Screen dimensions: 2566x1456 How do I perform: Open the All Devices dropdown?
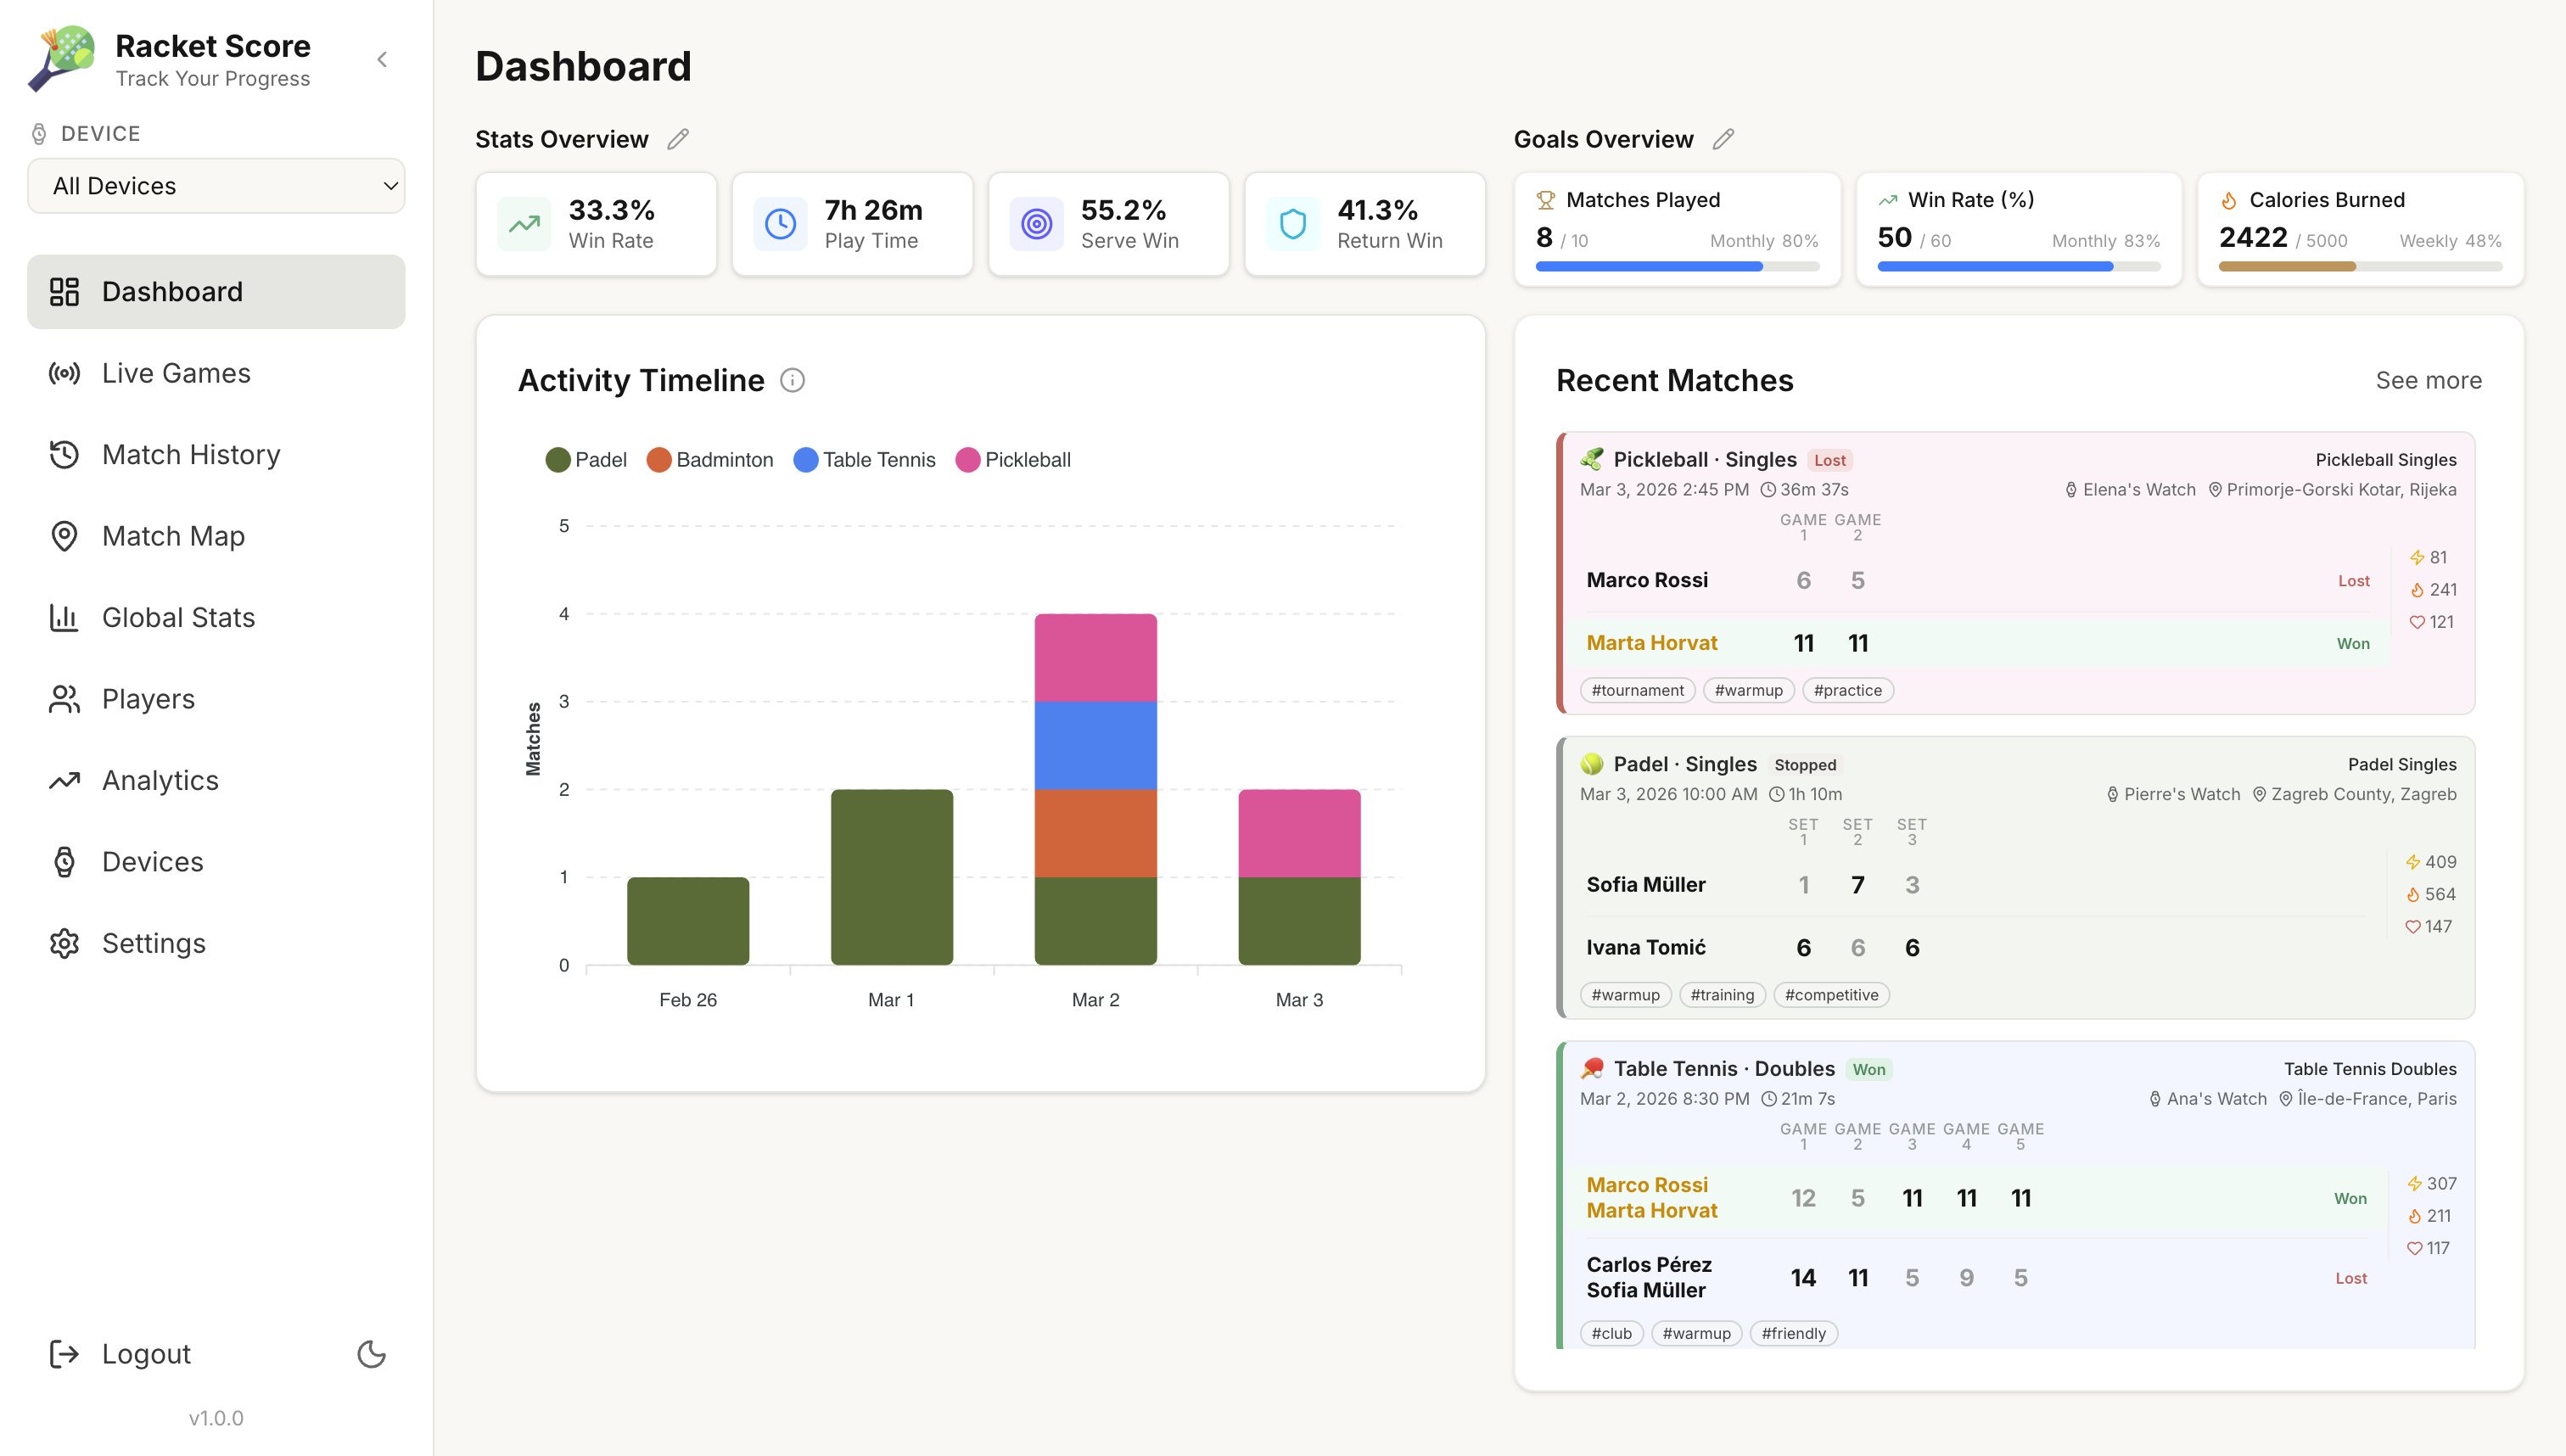tap(216, 186)
